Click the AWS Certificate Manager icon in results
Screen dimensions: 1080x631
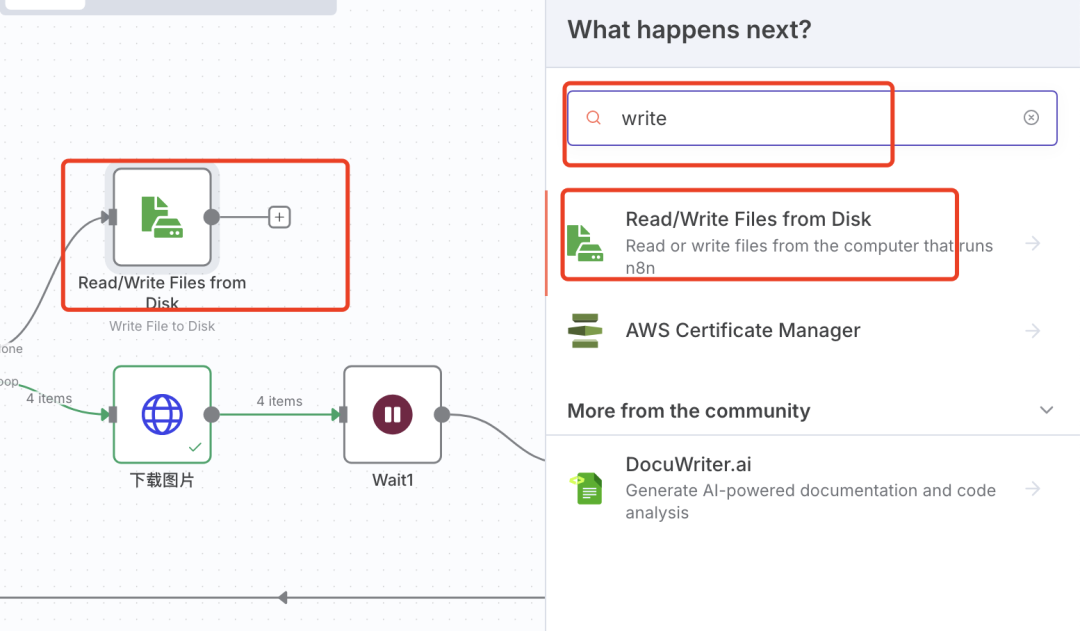[x=584, y=331]
